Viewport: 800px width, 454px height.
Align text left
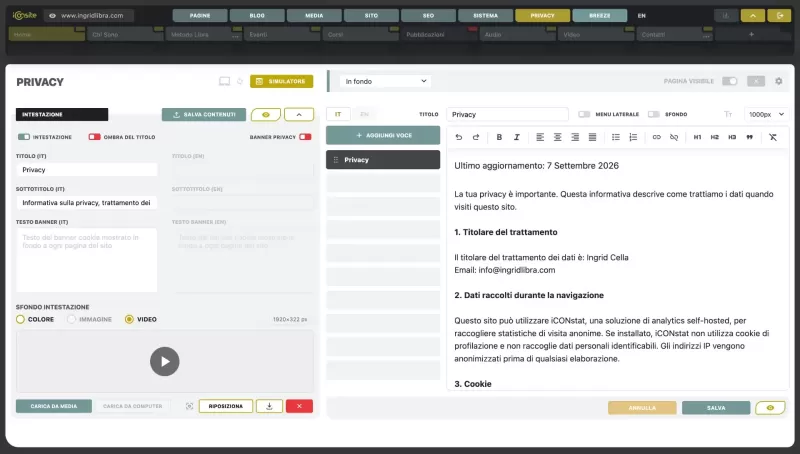tap(540, 137)
